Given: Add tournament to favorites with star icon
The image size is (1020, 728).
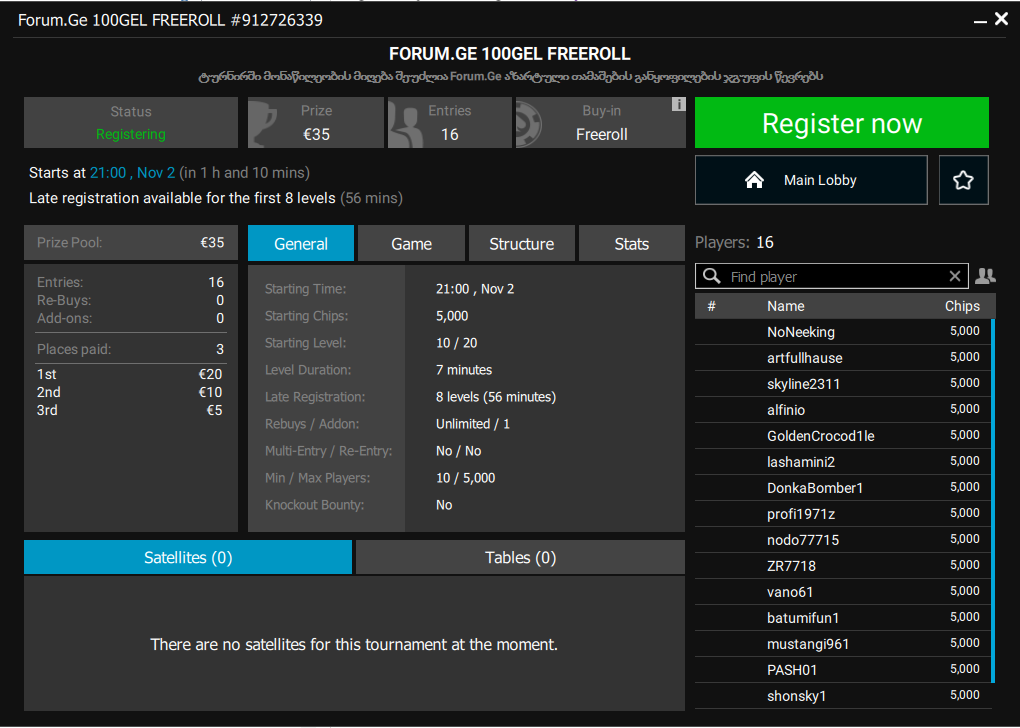Looking at the screenshot, I should click(963, 180).
